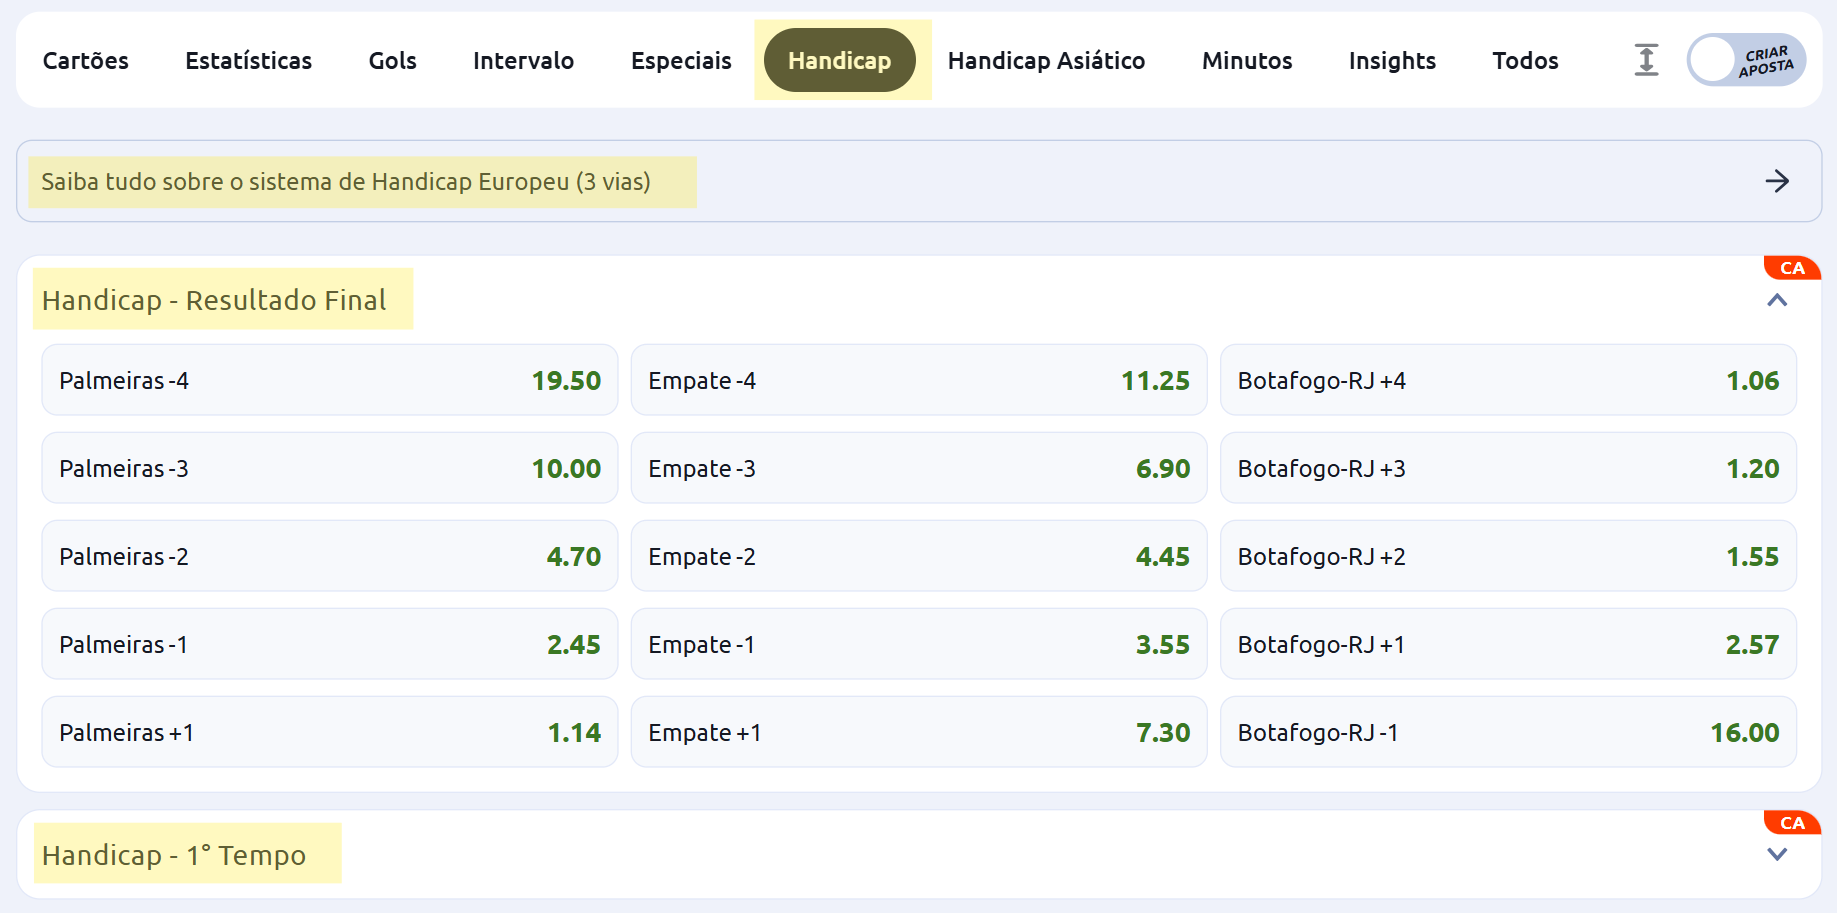The height and width of the screenshot is (913, 1837).
Task: Show the Todos tab
Action: [1526, 61]
